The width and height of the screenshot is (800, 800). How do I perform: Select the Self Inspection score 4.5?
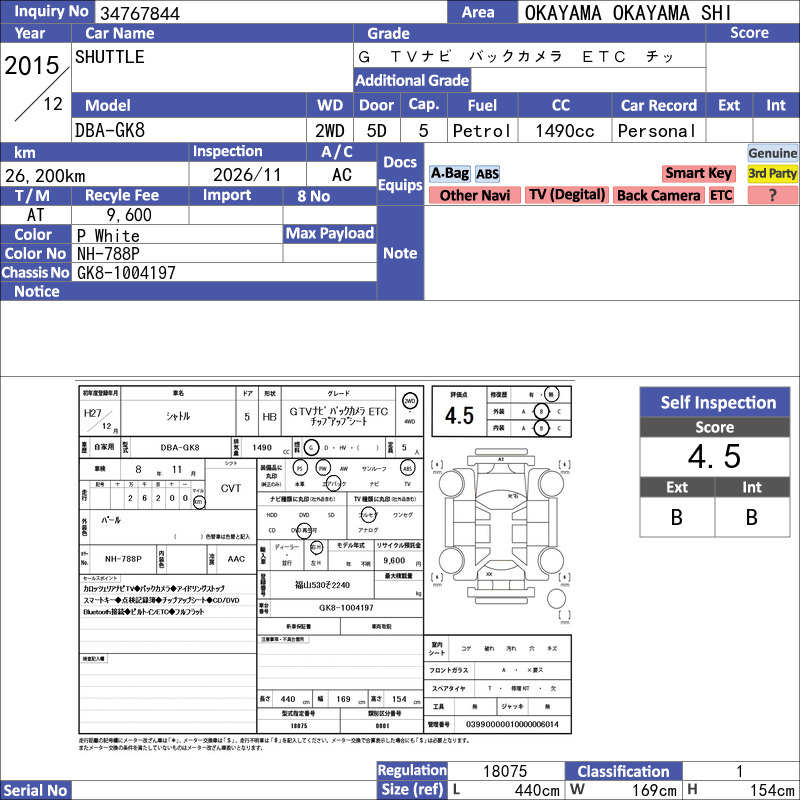coord(714,456)
